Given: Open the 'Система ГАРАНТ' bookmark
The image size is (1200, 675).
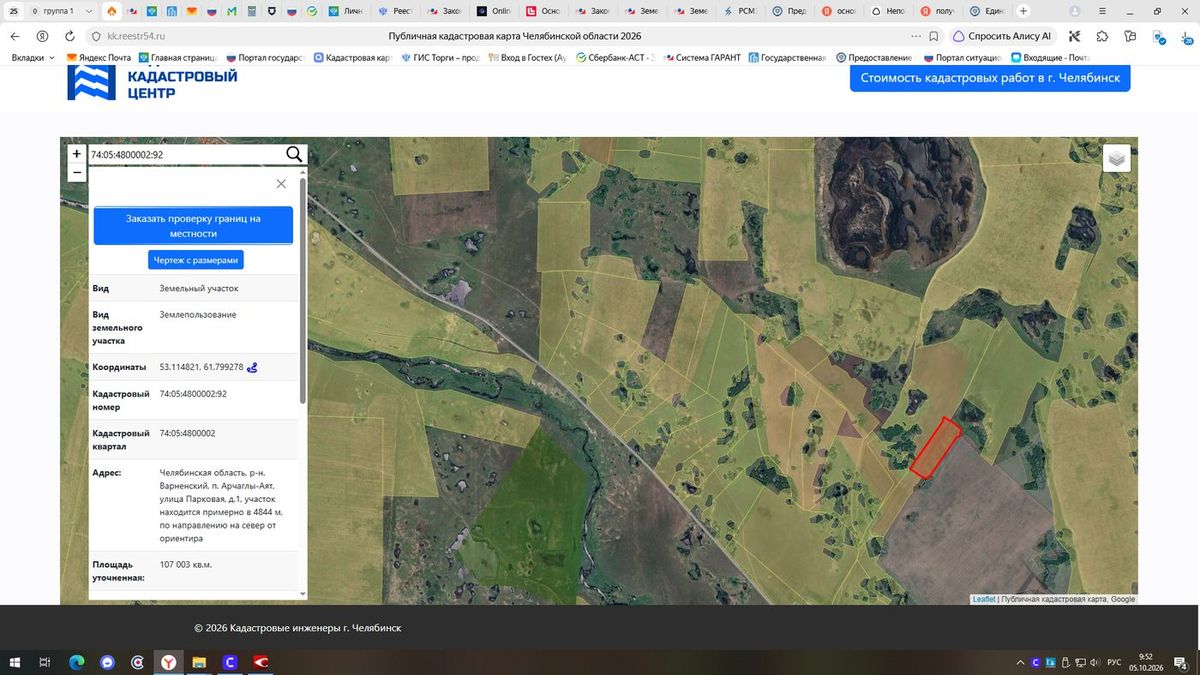Looking at the screenshot, I should [x=701, y=58].
